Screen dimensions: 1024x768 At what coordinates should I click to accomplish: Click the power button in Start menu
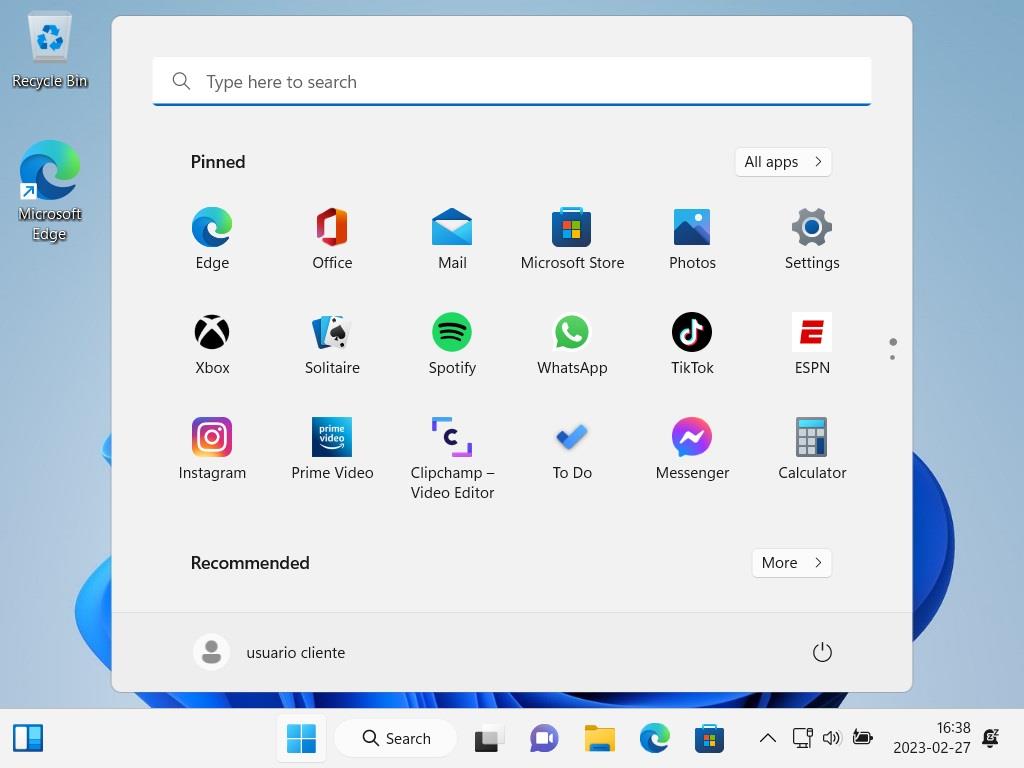[x=822, y=653]
